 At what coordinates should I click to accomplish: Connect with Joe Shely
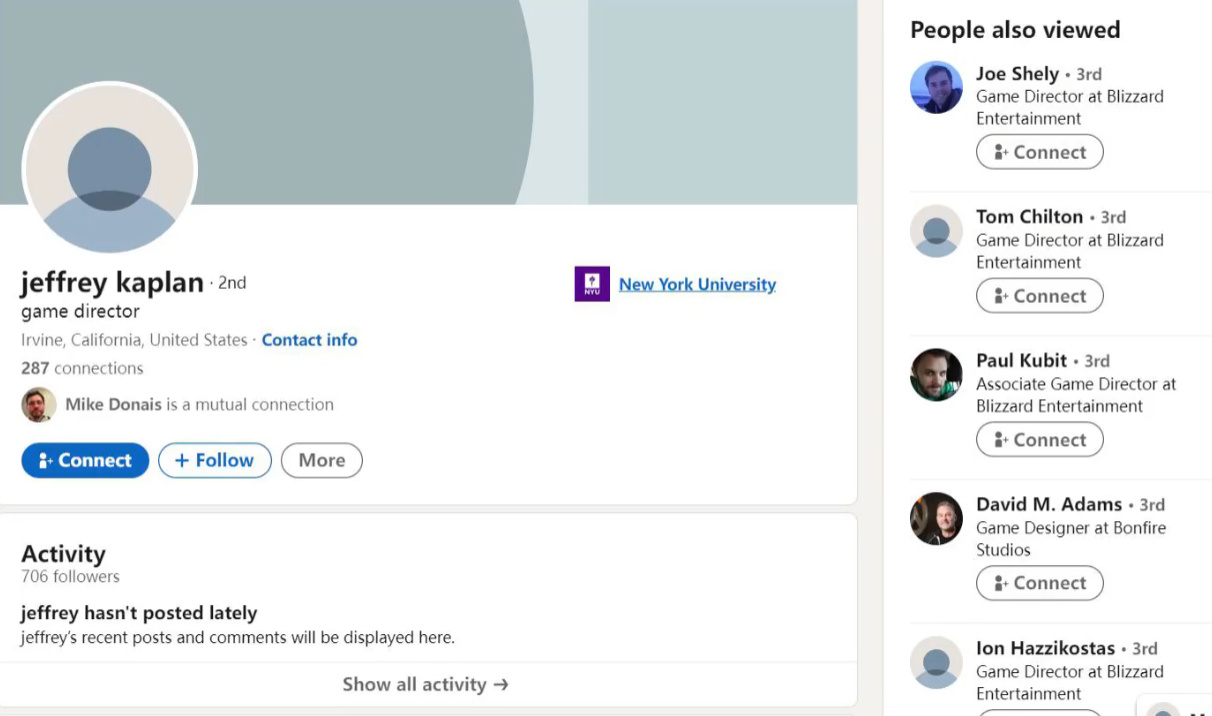pos(1040,152)
